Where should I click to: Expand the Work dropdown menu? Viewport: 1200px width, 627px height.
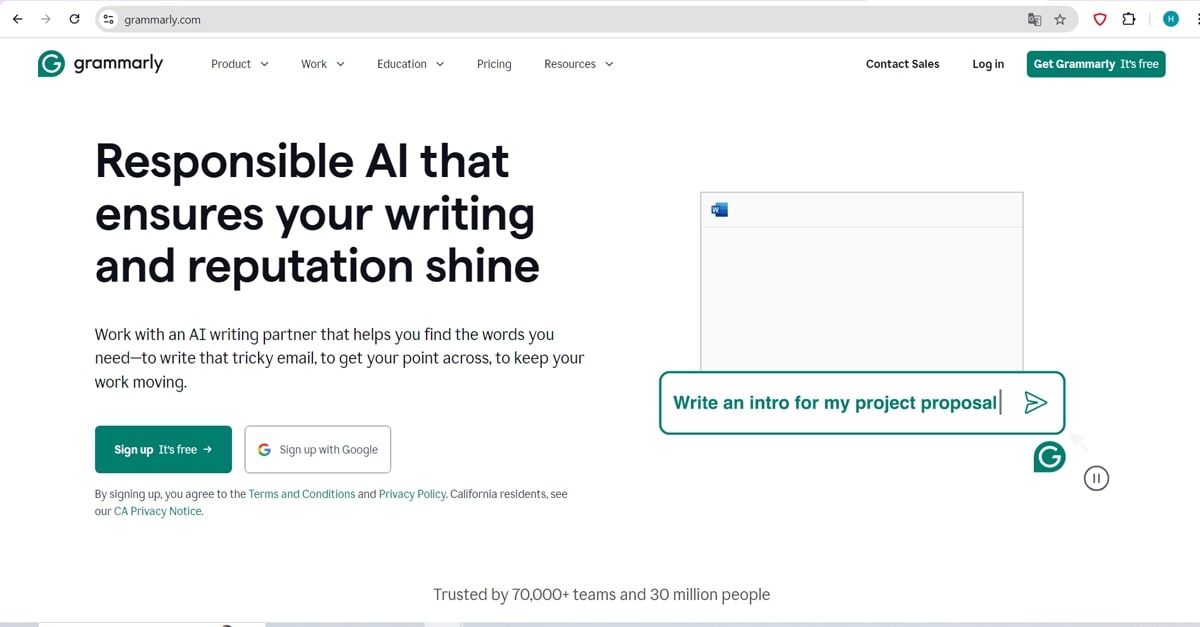[x=323, y=64]
